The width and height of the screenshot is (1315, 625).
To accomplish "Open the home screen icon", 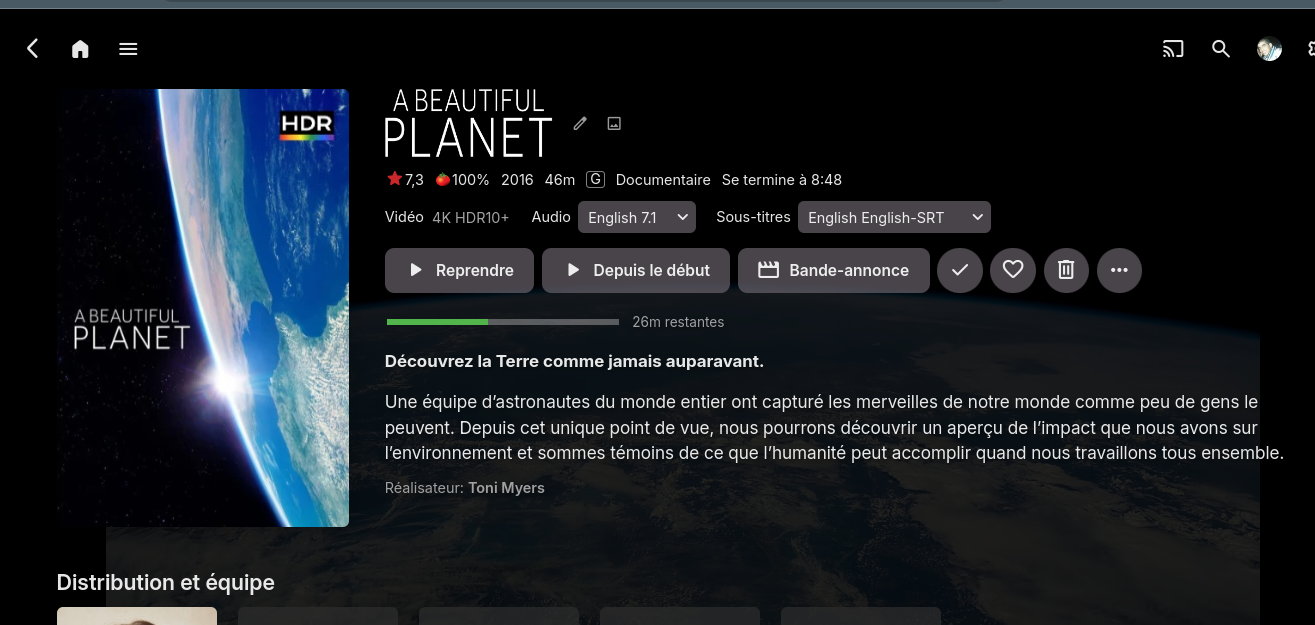I will coord(80,49).
